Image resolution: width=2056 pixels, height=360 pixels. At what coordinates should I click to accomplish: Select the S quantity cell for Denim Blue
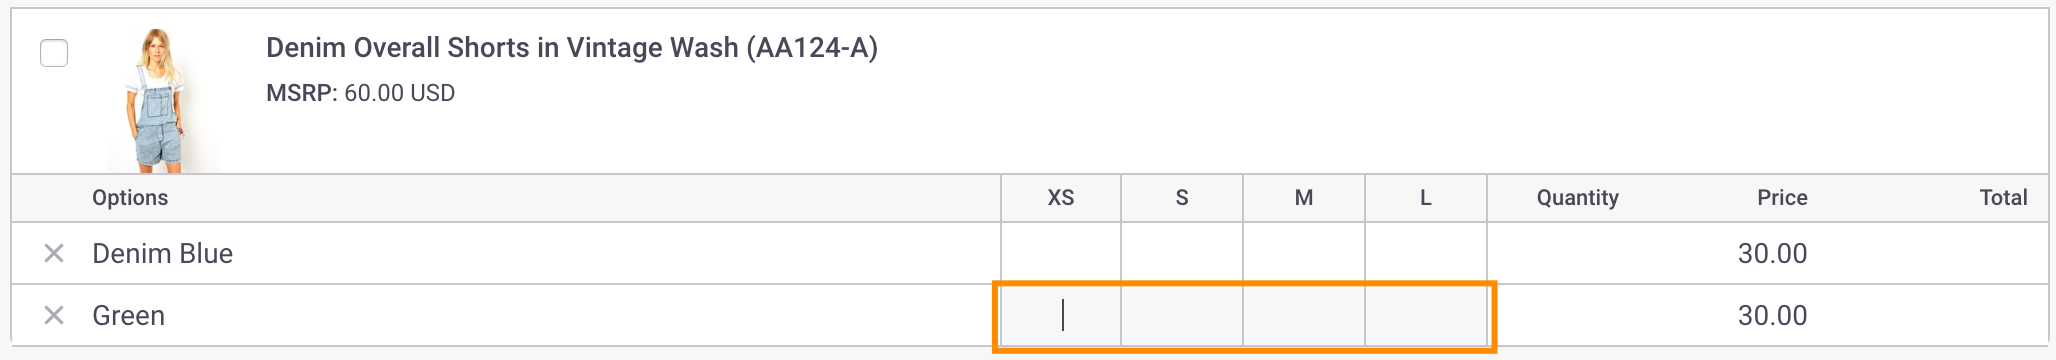1182,253
